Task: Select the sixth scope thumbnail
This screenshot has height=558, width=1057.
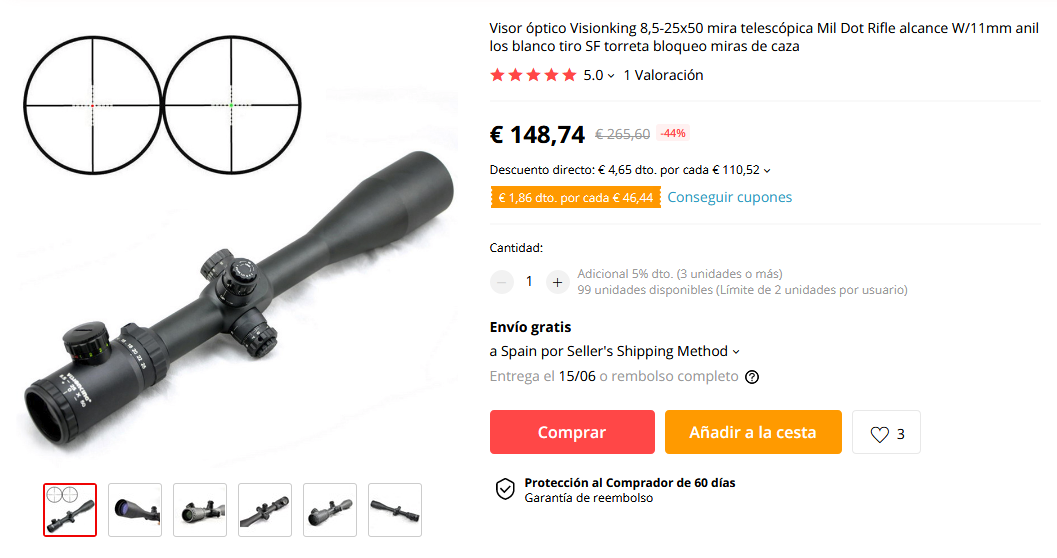Action: tap(395, 510)
